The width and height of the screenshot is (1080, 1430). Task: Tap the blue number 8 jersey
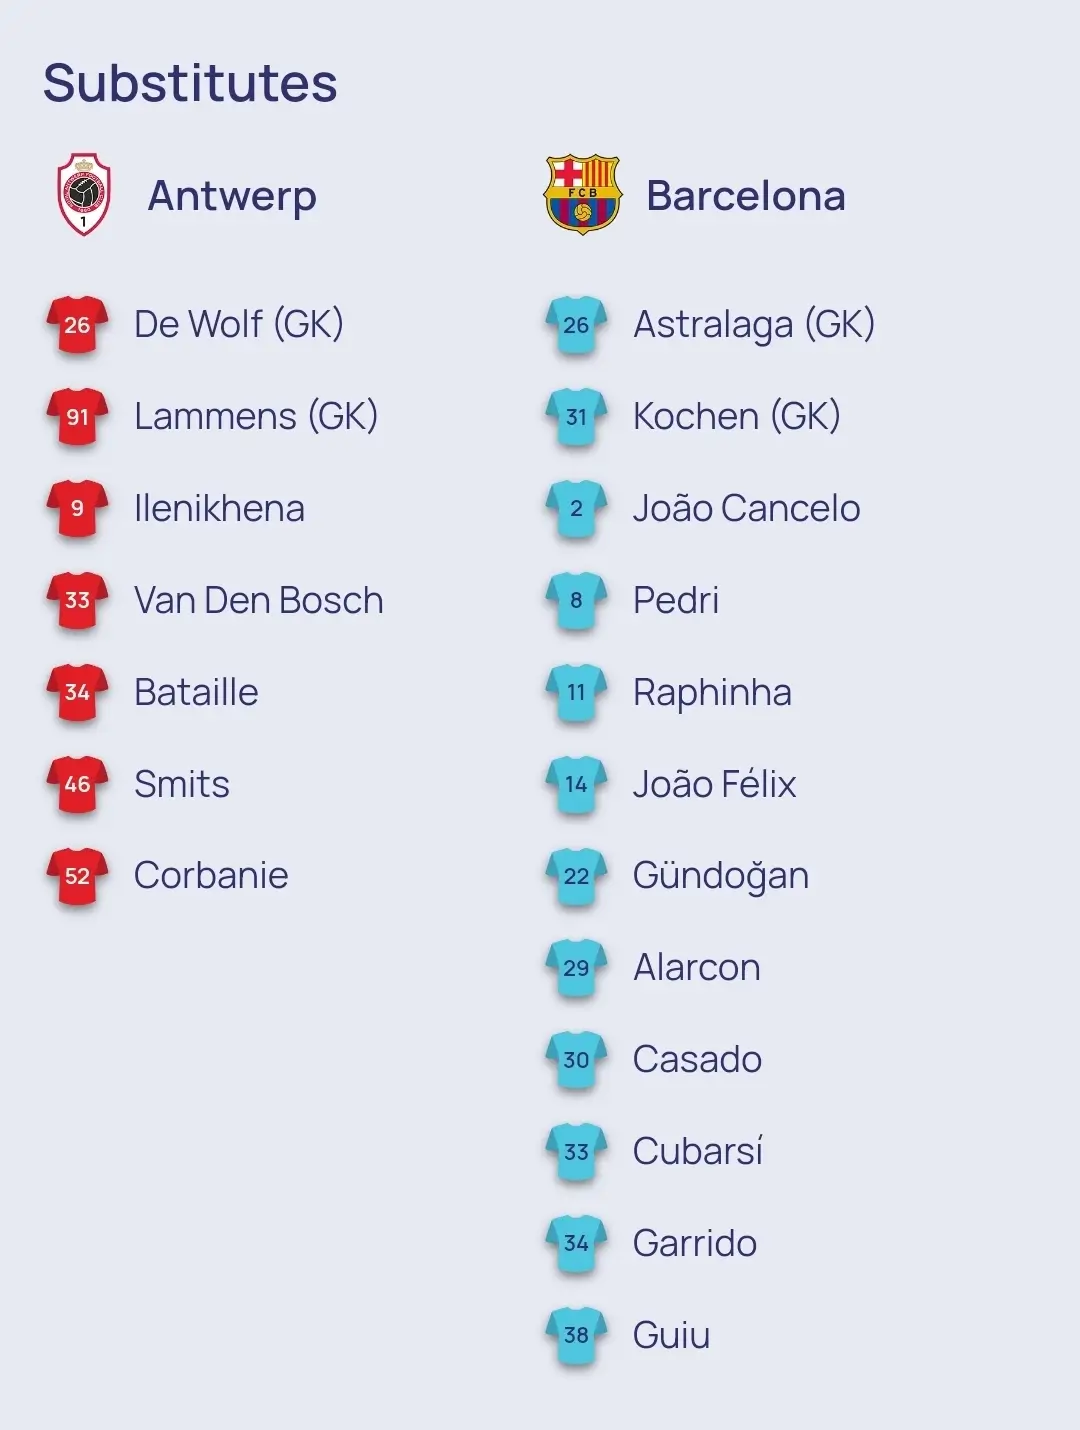point(576,600)
